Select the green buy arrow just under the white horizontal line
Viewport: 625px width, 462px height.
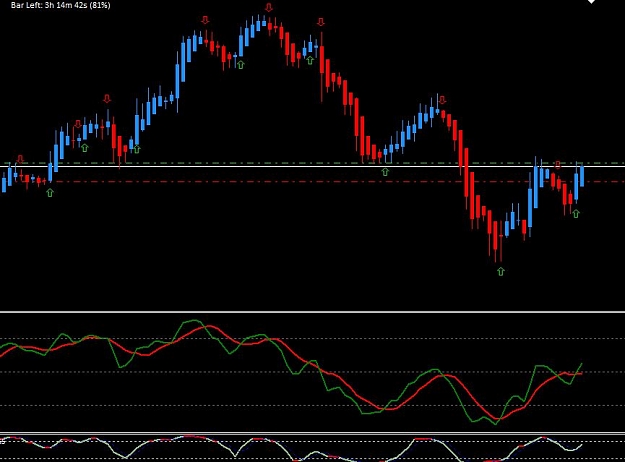click(385, 172)
